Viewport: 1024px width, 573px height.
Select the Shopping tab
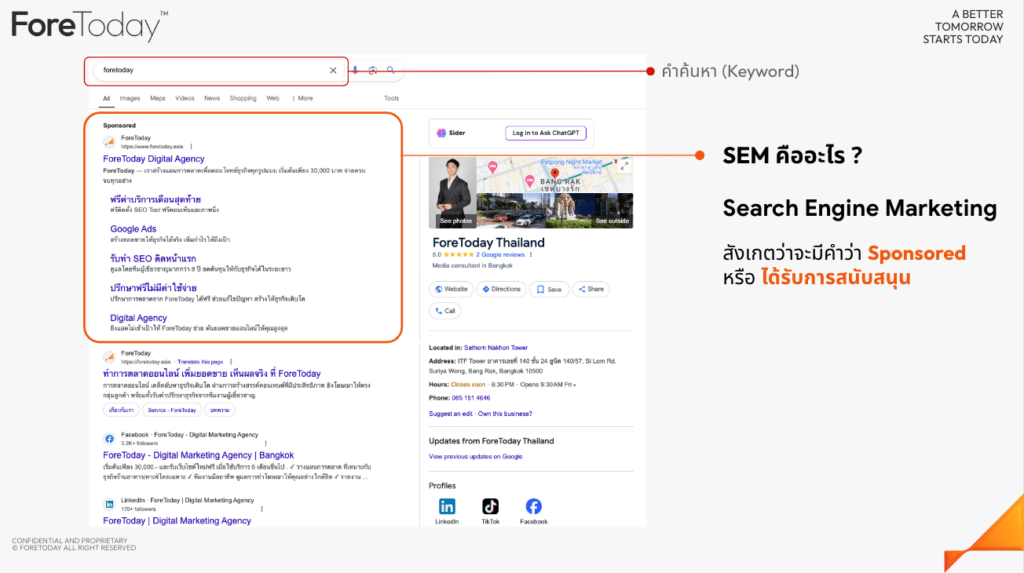243,98
